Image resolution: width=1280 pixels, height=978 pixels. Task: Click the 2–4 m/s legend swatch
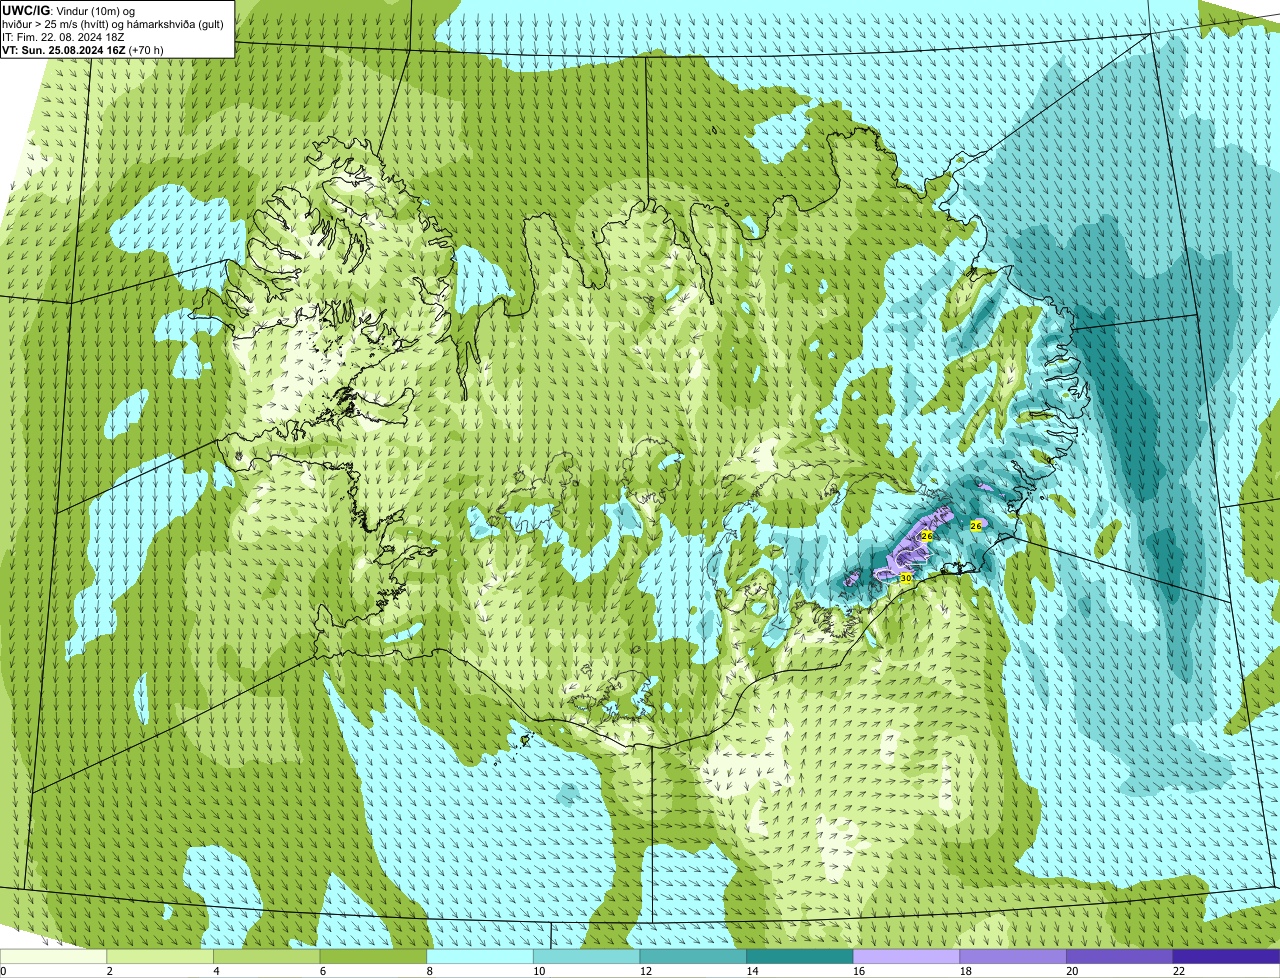coord(160,957)
